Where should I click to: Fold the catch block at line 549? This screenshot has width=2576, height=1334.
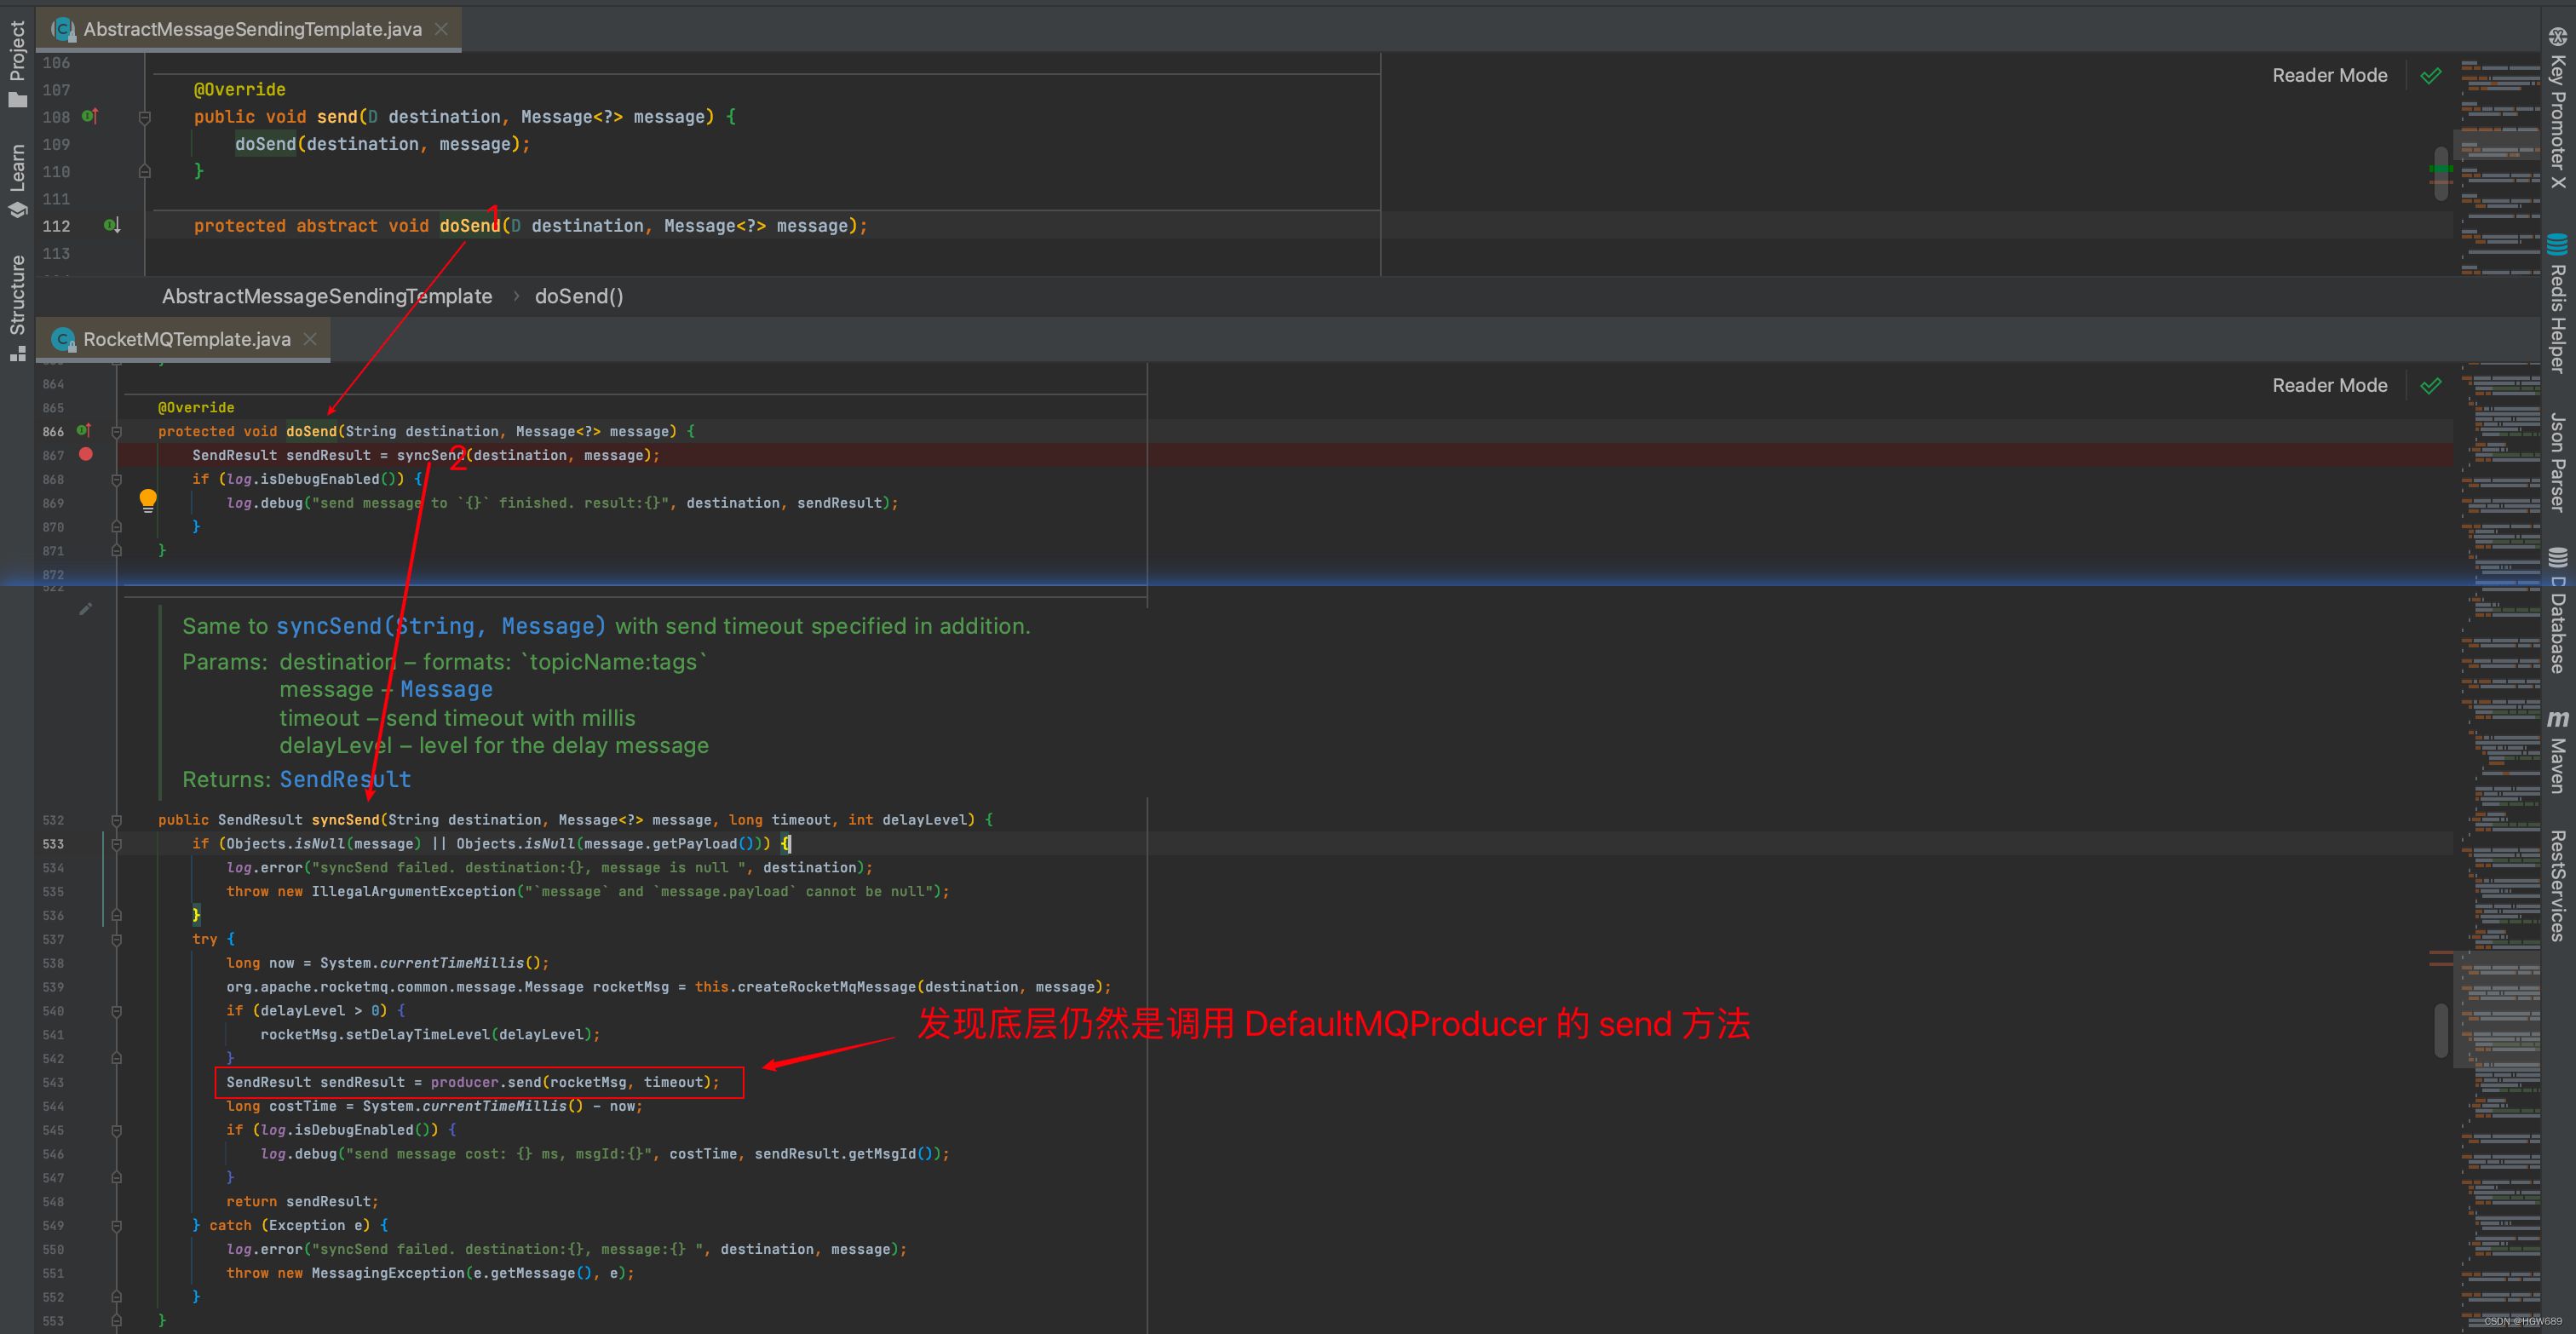click(116, 1226)
